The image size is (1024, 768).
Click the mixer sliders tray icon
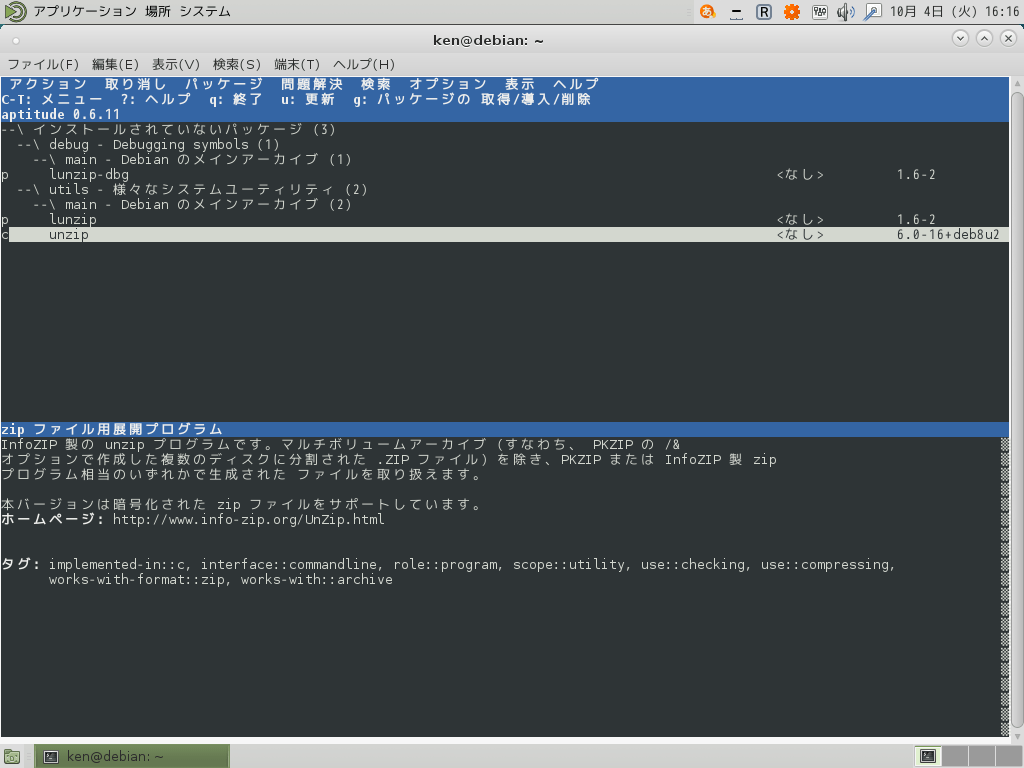point(819,12)
